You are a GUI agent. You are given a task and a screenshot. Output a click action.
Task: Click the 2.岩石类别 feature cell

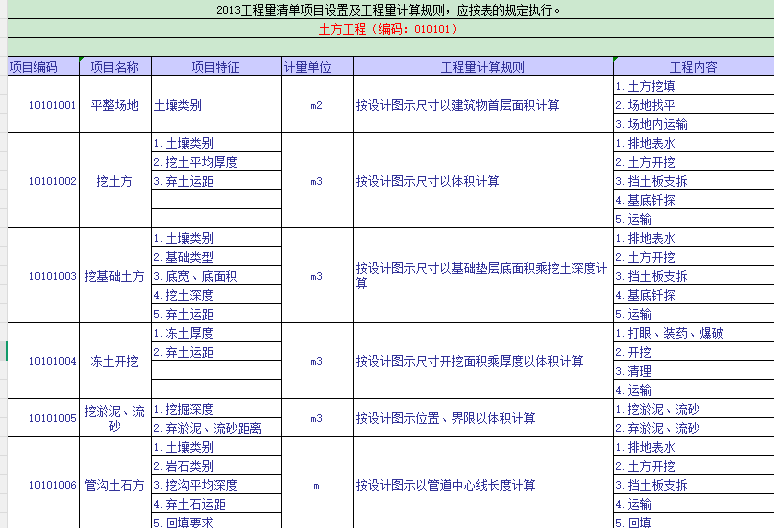point(216,466)
